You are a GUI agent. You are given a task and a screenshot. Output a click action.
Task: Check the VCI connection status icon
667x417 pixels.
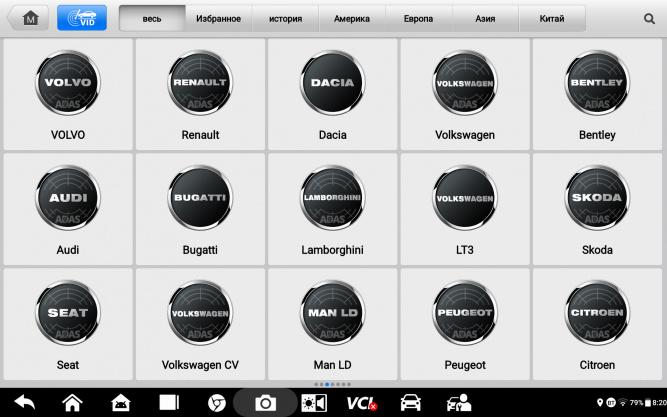(x=362, y=403)
